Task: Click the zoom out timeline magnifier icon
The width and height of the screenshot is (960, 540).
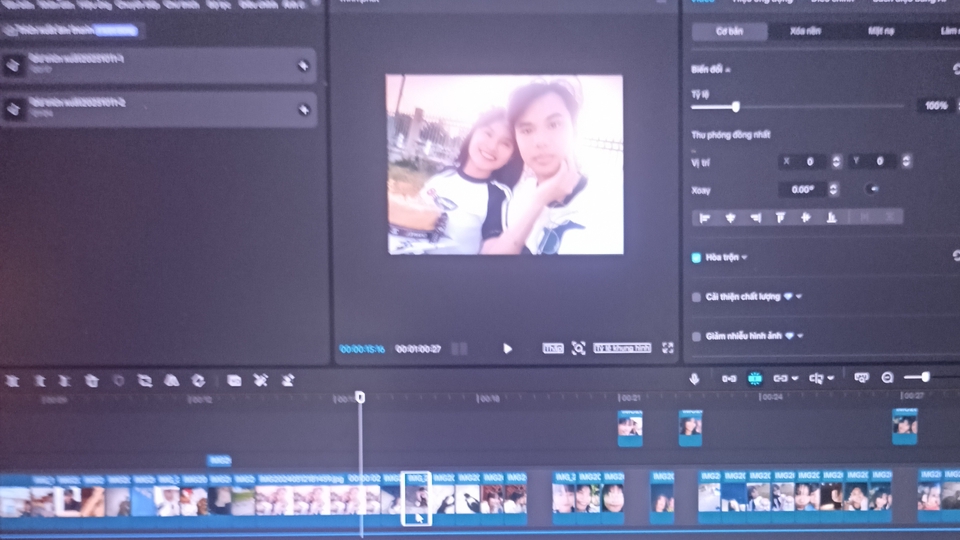Action: (887, 378)
